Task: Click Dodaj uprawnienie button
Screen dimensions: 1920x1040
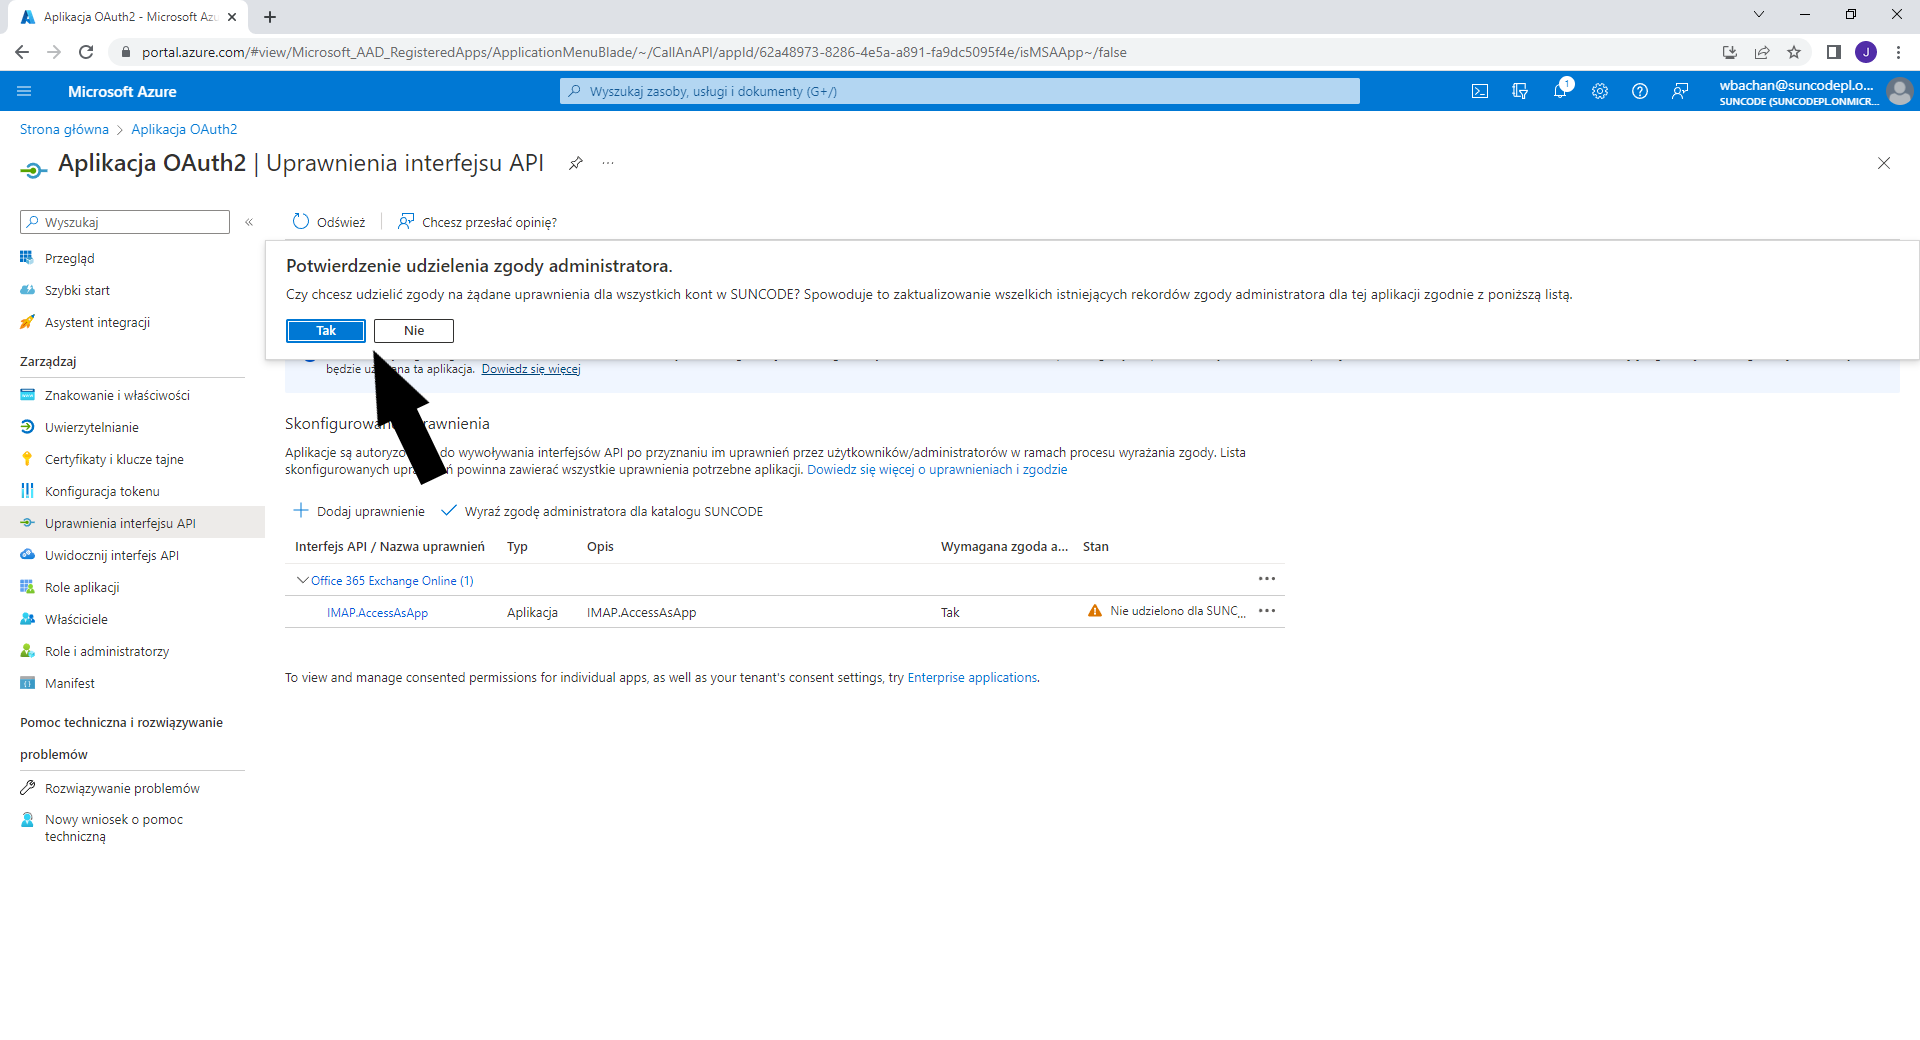Action: [x=359, y=511]
